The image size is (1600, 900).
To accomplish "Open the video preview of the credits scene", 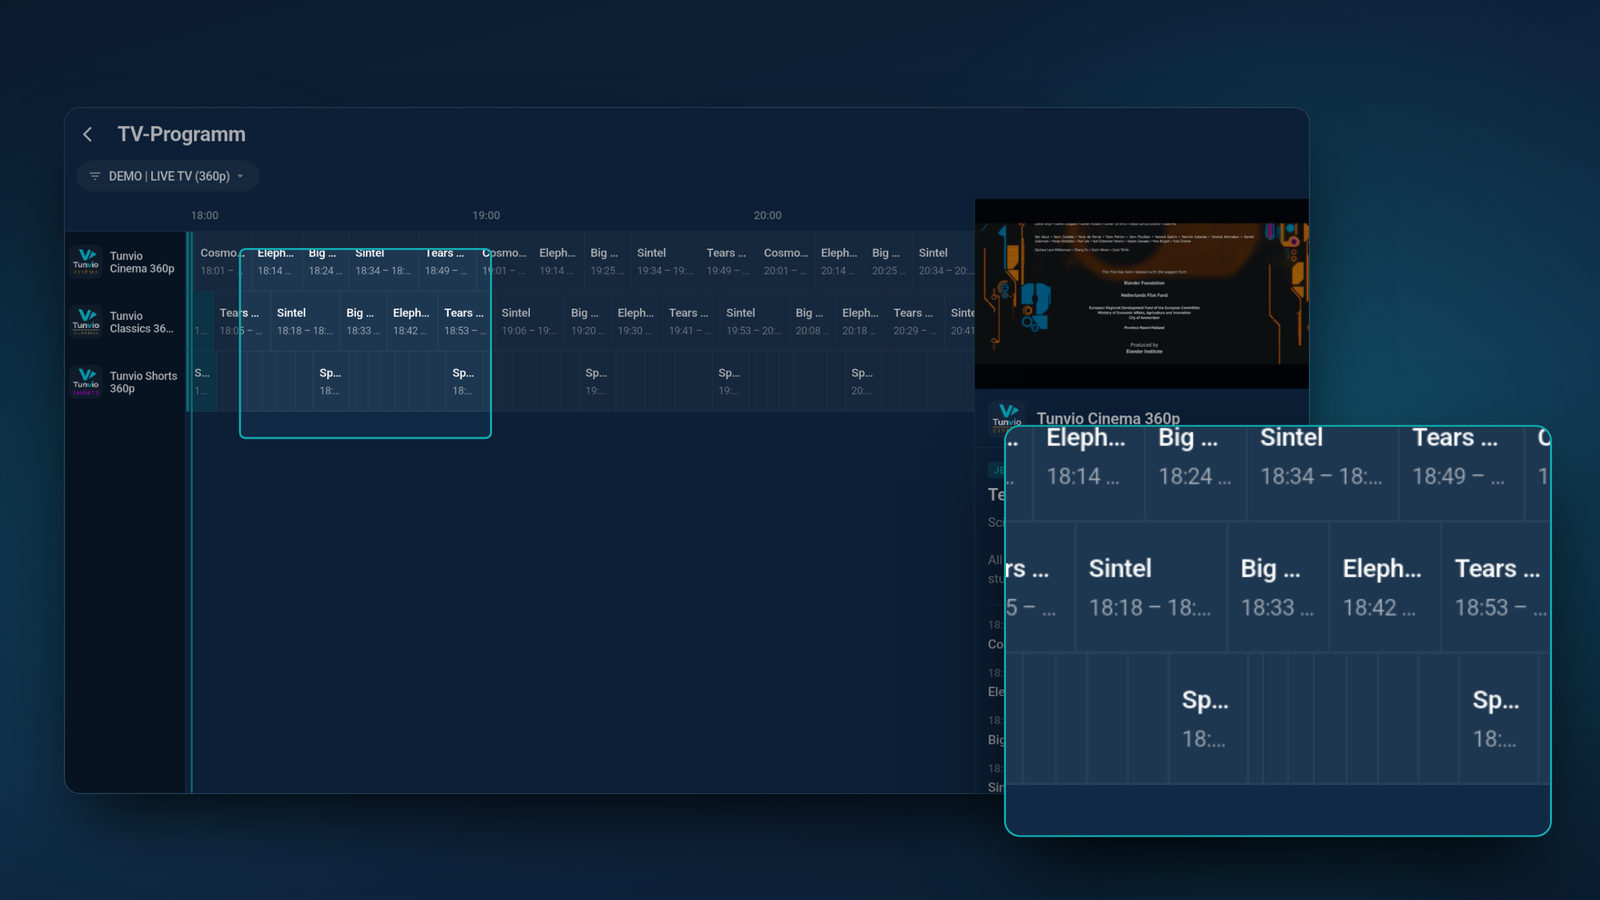I will click(1142, 294).
